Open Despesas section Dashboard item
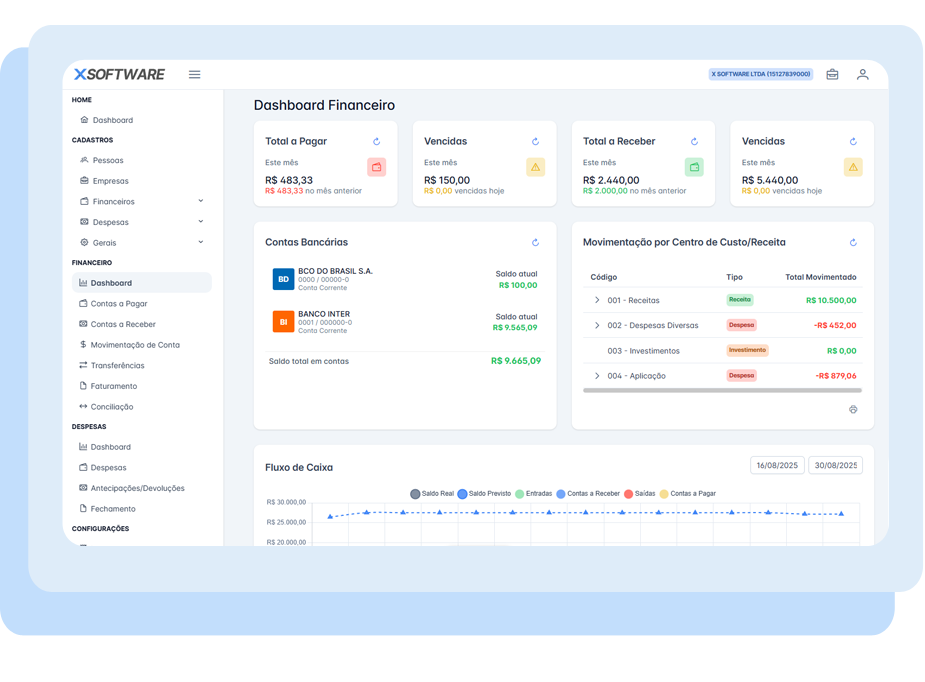The height and width of the screenshot is (682, 925). tap(142, 447)
